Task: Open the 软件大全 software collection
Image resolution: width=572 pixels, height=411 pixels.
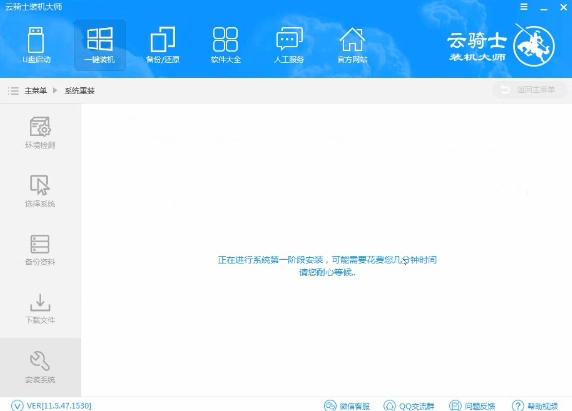Action: (225, 45)
